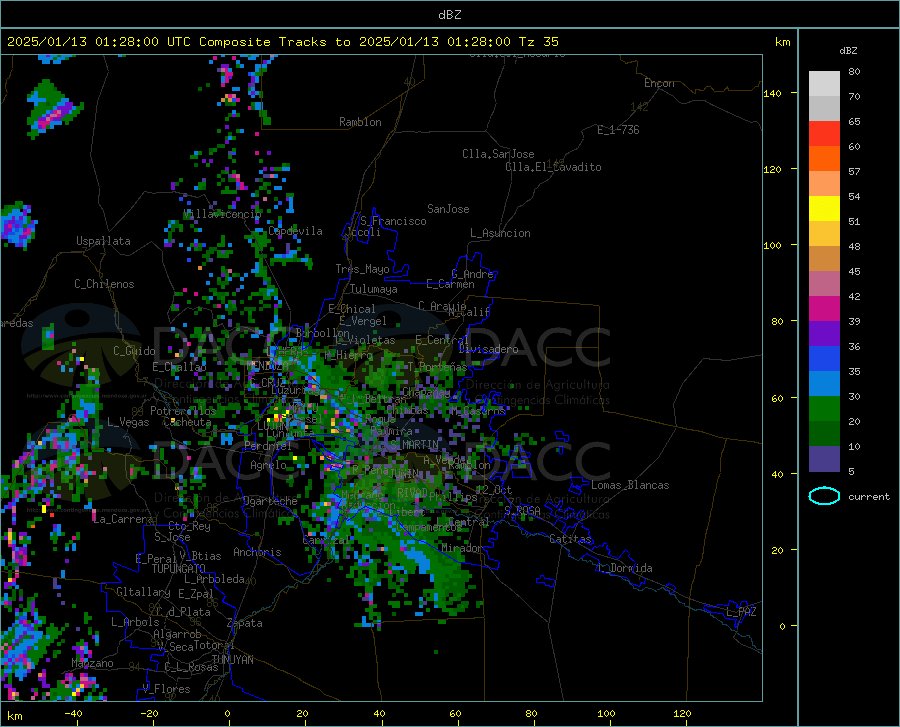Click the dBZ label above the color scale

(x=848, y=50)
